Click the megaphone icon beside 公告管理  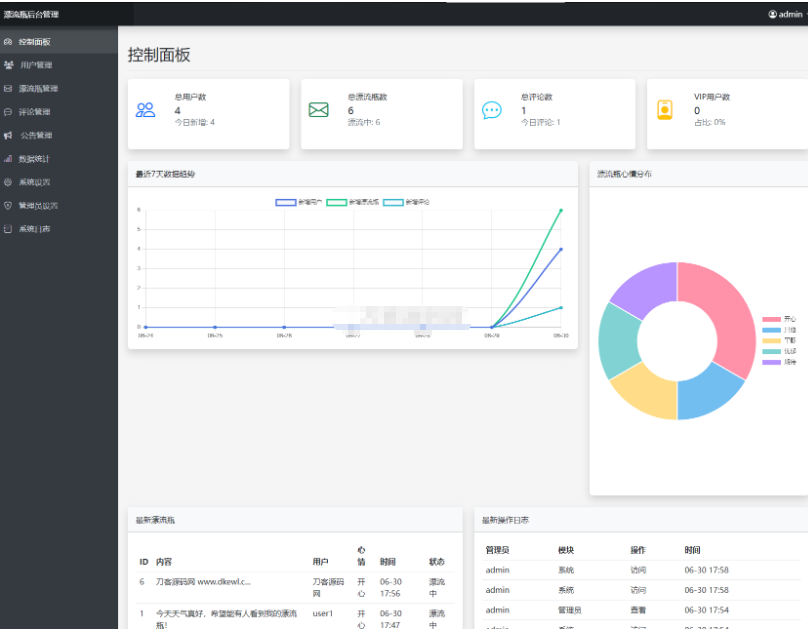(9, 135)
